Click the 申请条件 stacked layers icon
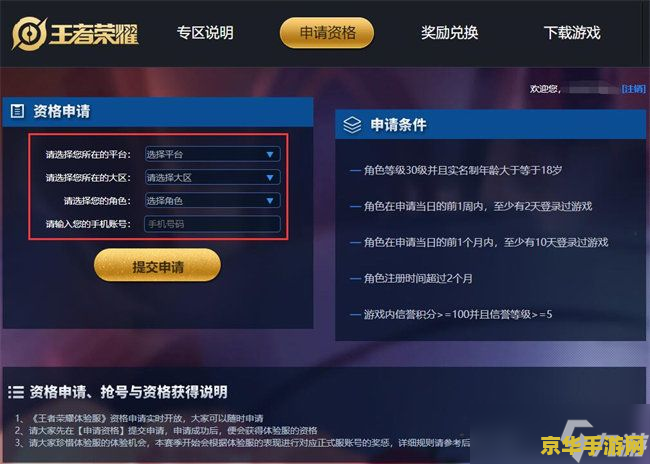650x464 pixels. pyautogui.click(x=352, y=124)
